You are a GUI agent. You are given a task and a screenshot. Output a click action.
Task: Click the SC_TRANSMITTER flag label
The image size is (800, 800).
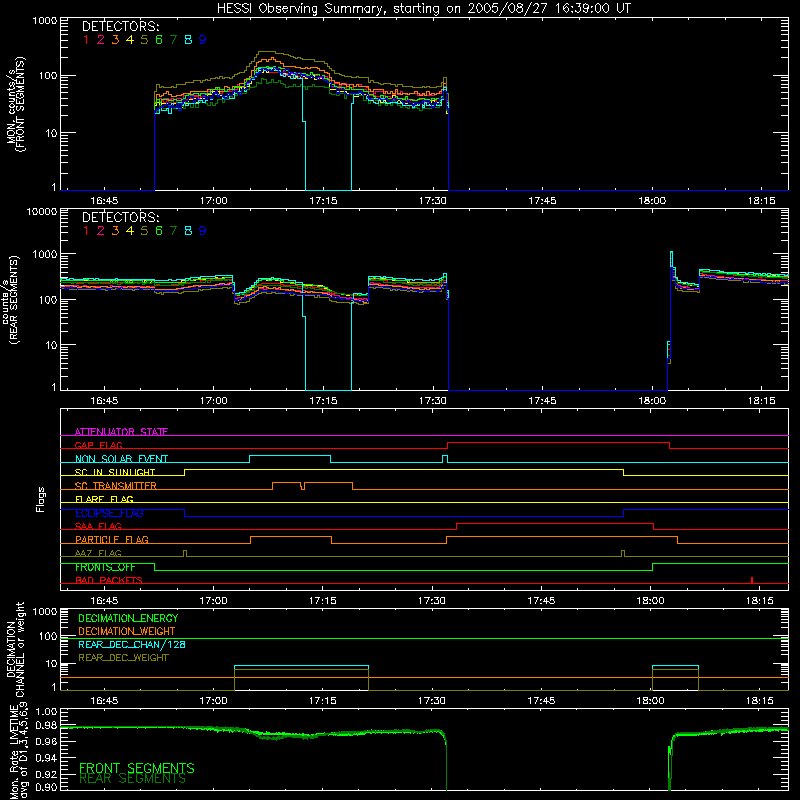(116, 486)
